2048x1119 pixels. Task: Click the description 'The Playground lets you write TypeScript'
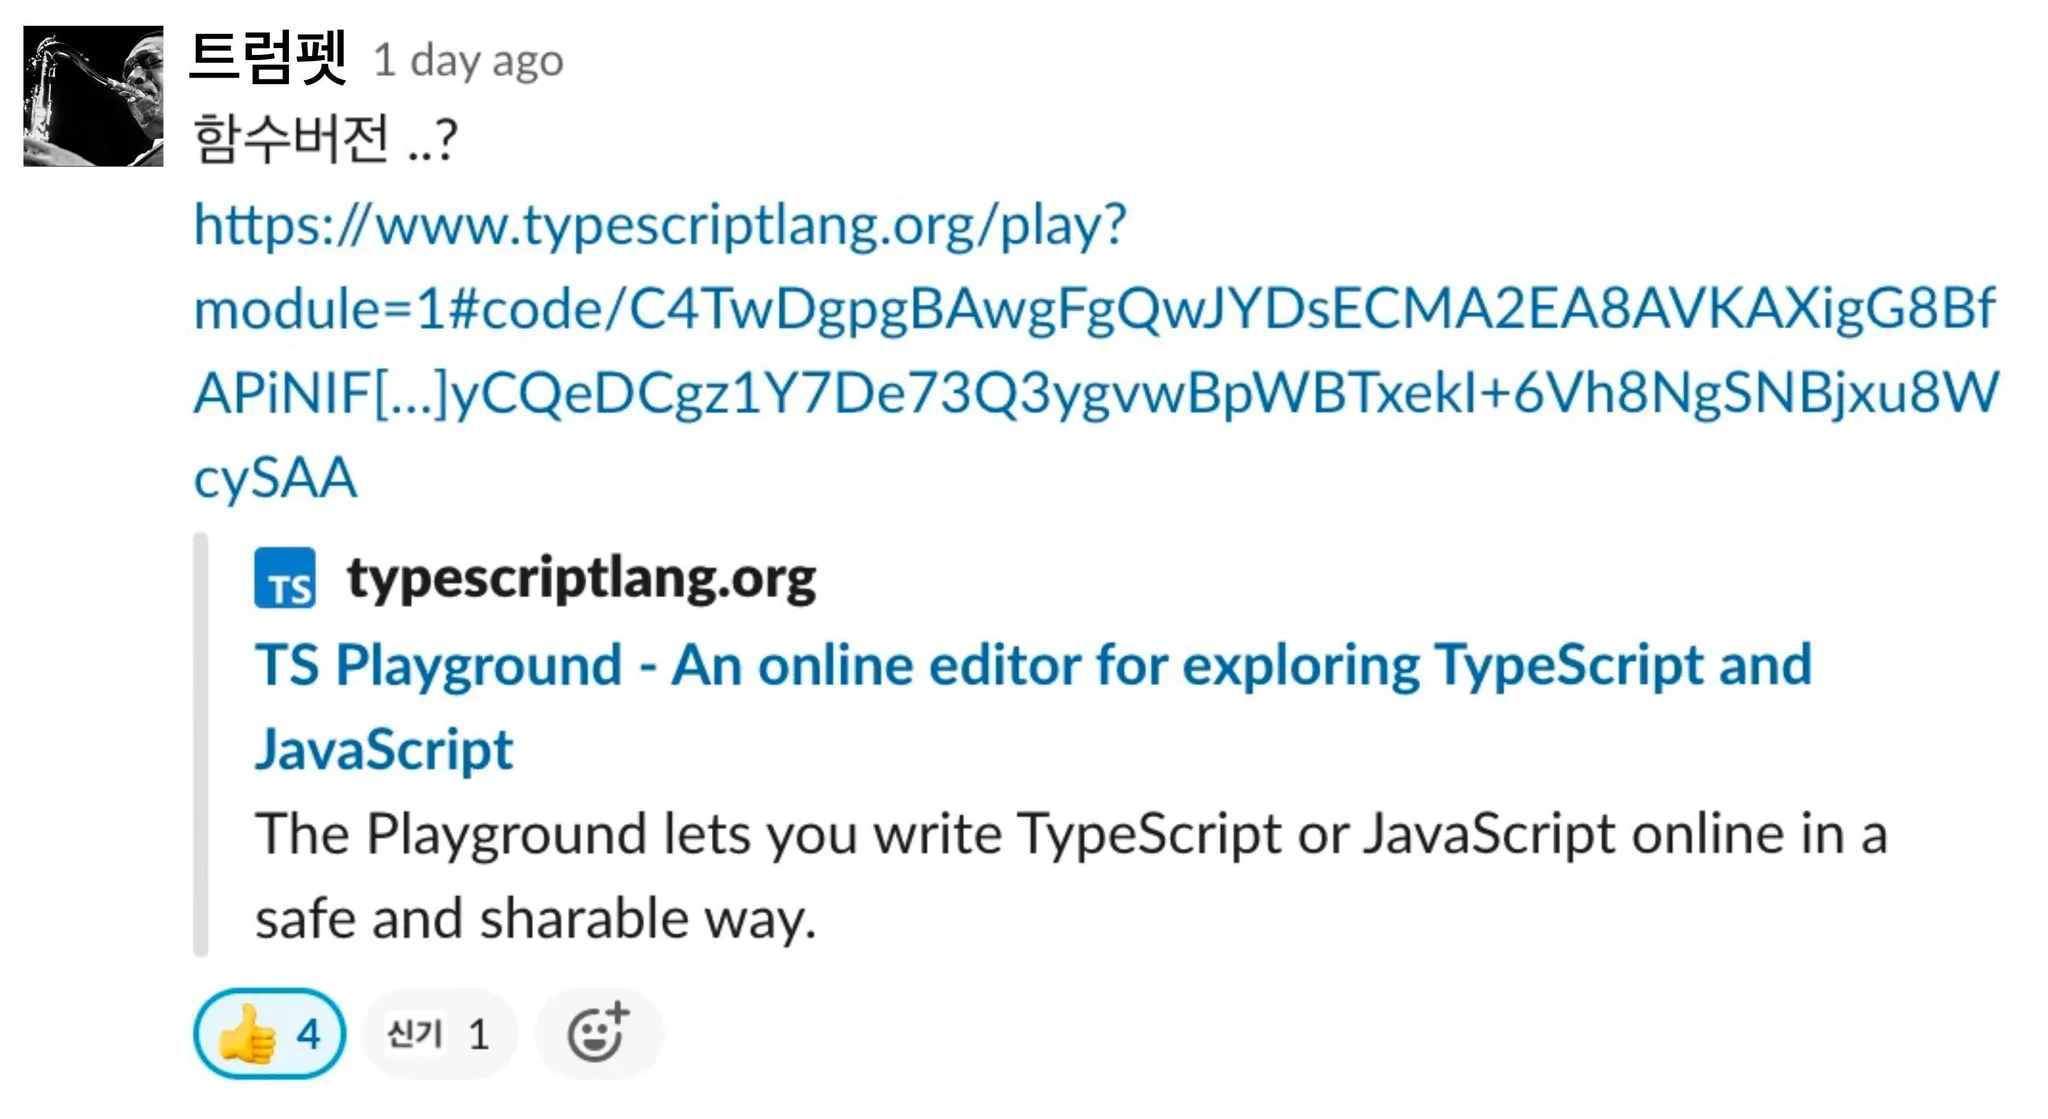(1071, 876)
